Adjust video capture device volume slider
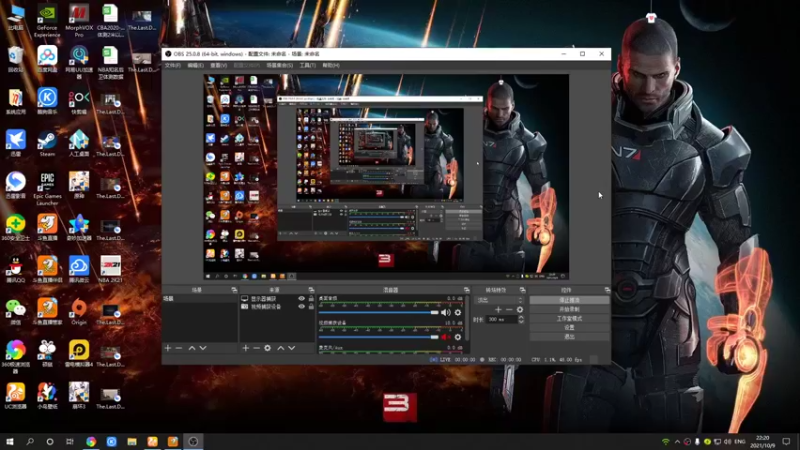This screenshot has height=450, width=800. pos(379,337)
